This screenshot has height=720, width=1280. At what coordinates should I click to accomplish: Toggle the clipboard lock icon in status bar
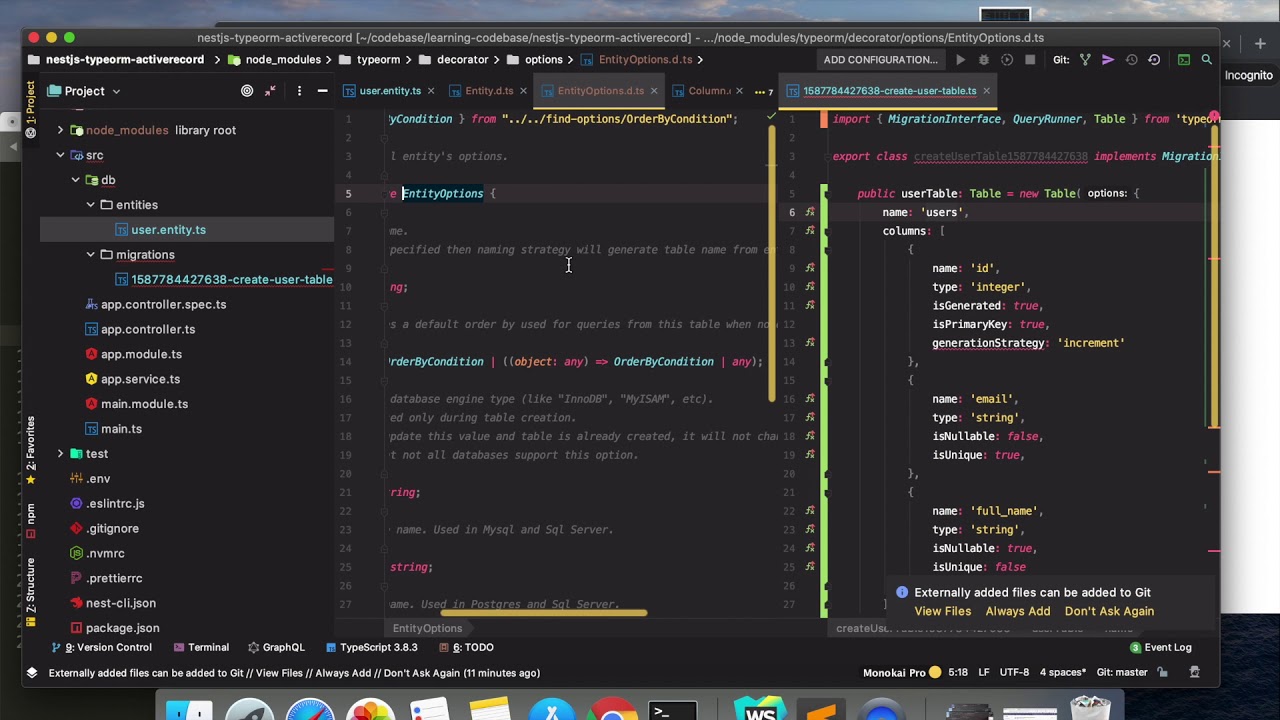1161,672
